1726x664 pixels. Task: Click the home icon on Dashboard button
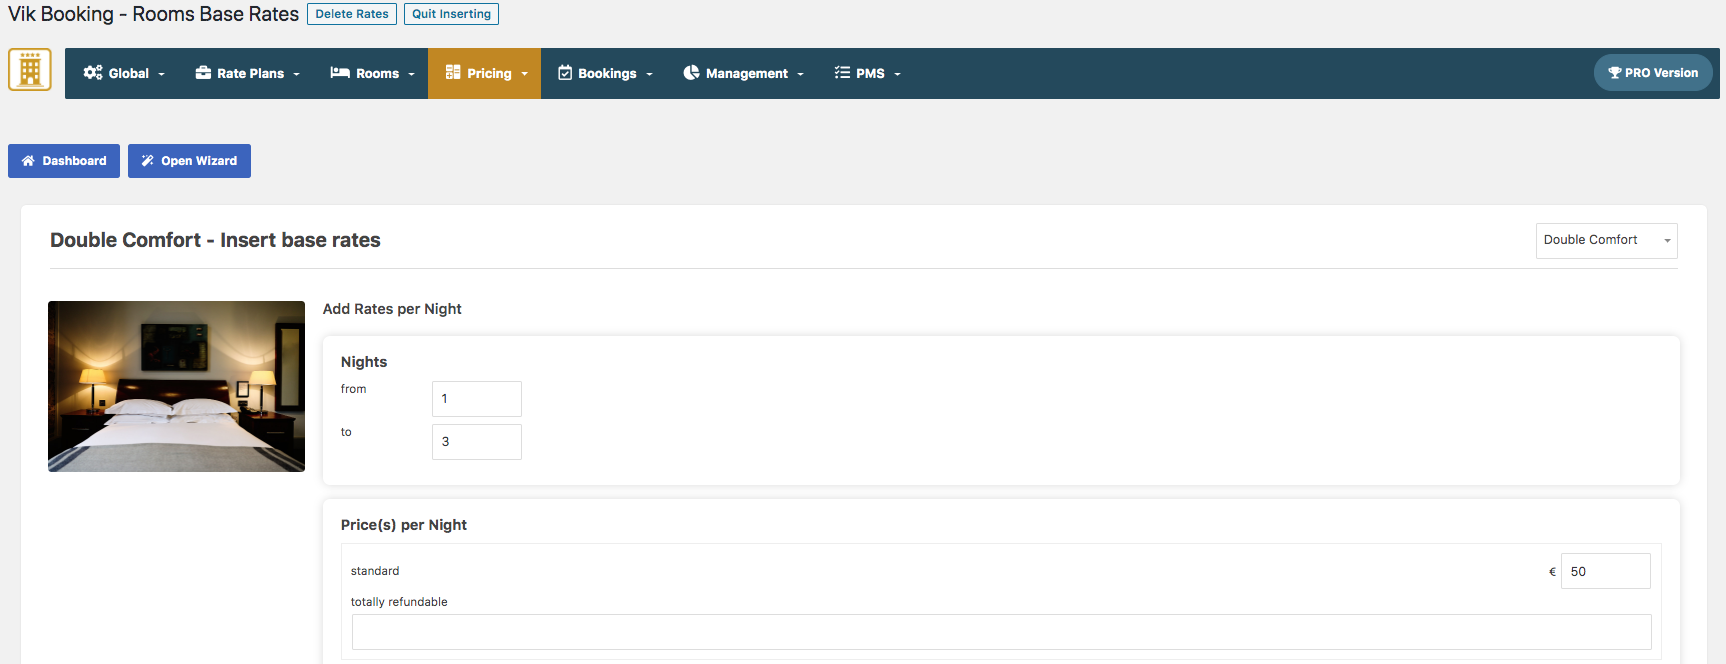[28, 161]
